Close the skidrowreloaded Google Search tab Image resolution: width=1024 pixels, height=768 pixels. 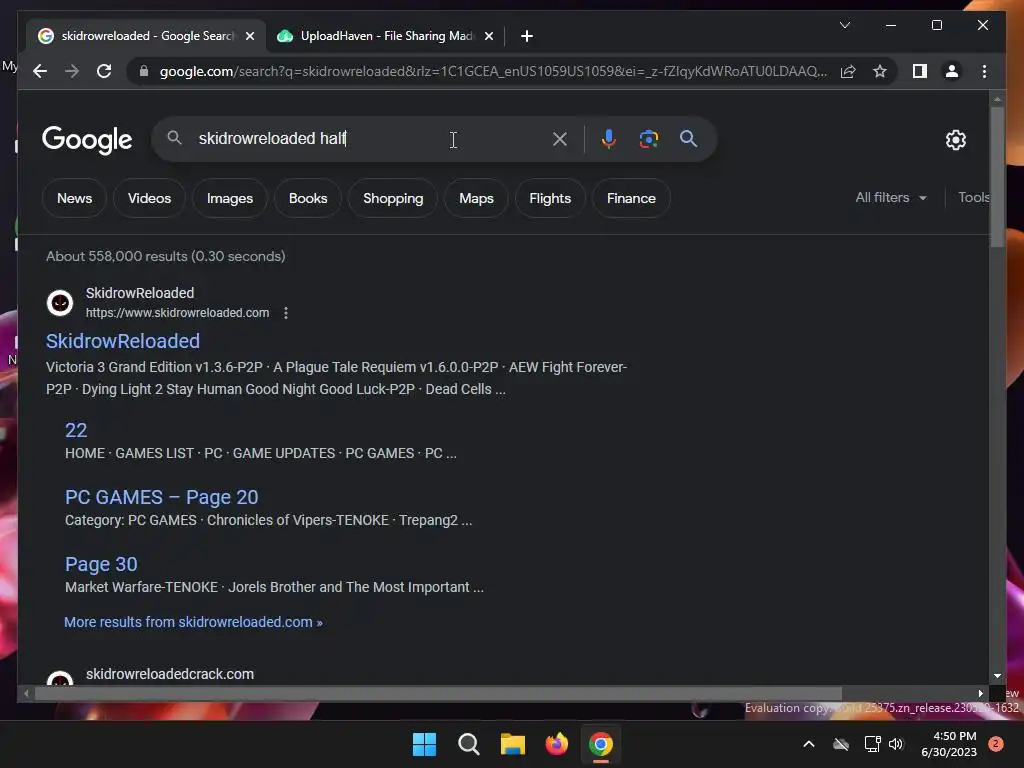pos(249,36)
